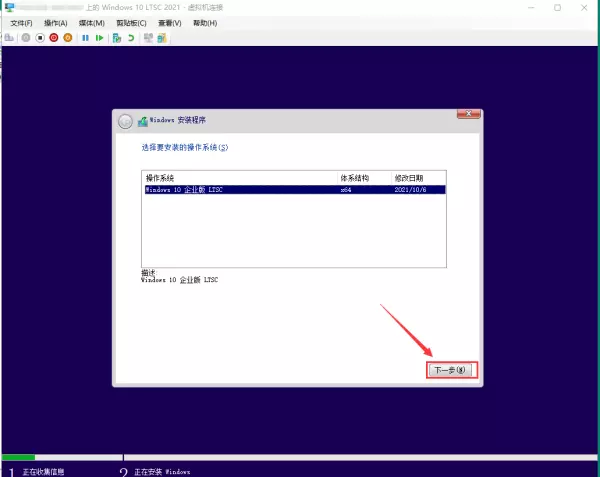Open the 帮助(H) menu
This screenshot has height=477, width=600.
pos(205,23)
